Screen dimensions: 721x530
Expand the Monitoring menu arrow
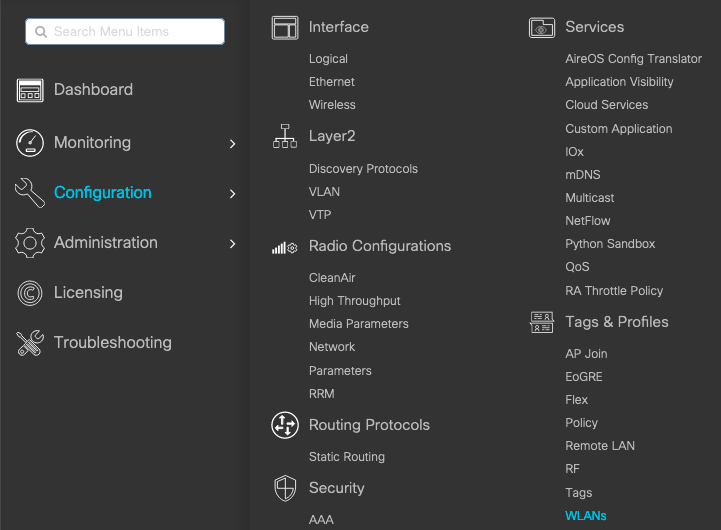232,144
